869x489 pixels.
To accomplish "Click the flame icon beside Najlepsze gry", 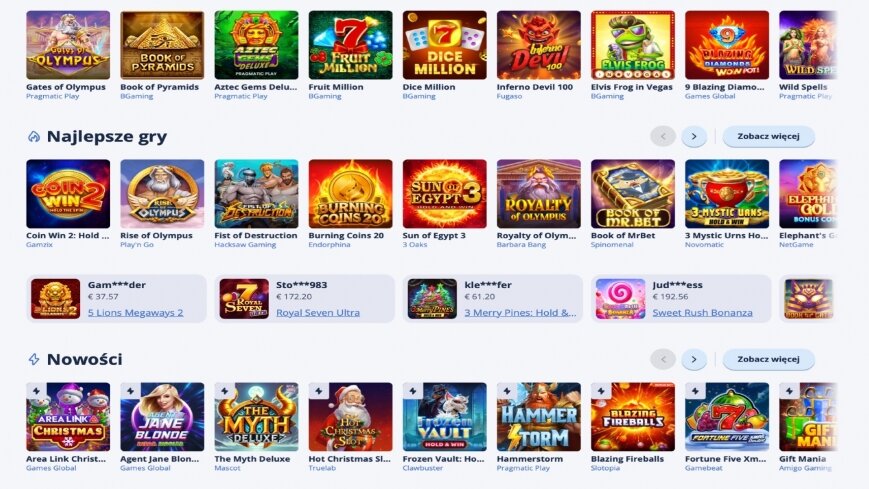I will point(34,136).
